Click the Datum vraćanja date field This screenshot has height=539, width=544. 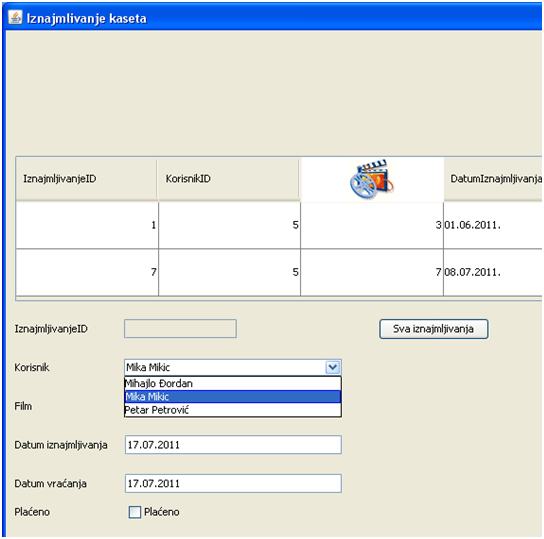233,483
